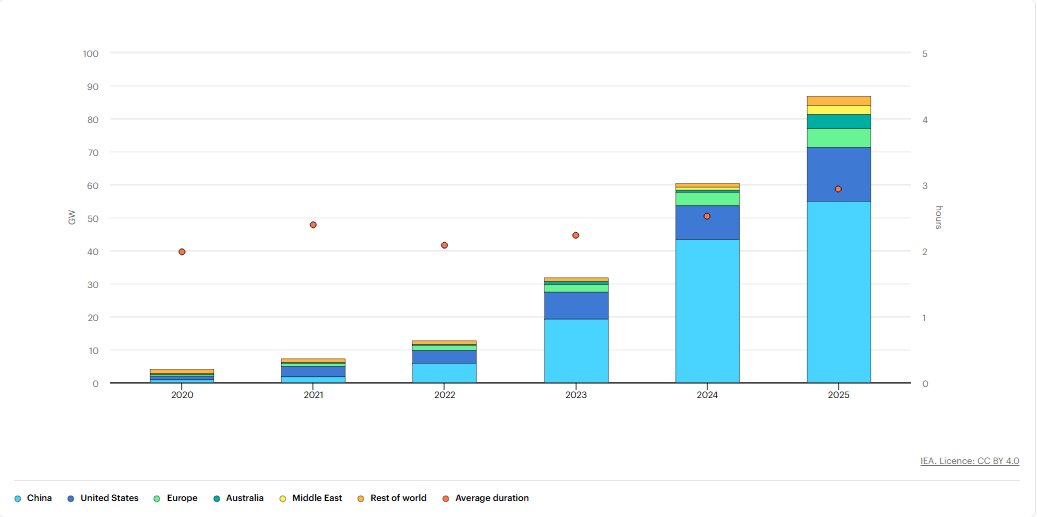
Task: Open the IEA Licence CC BY 4.0 link
Action: 970,461
